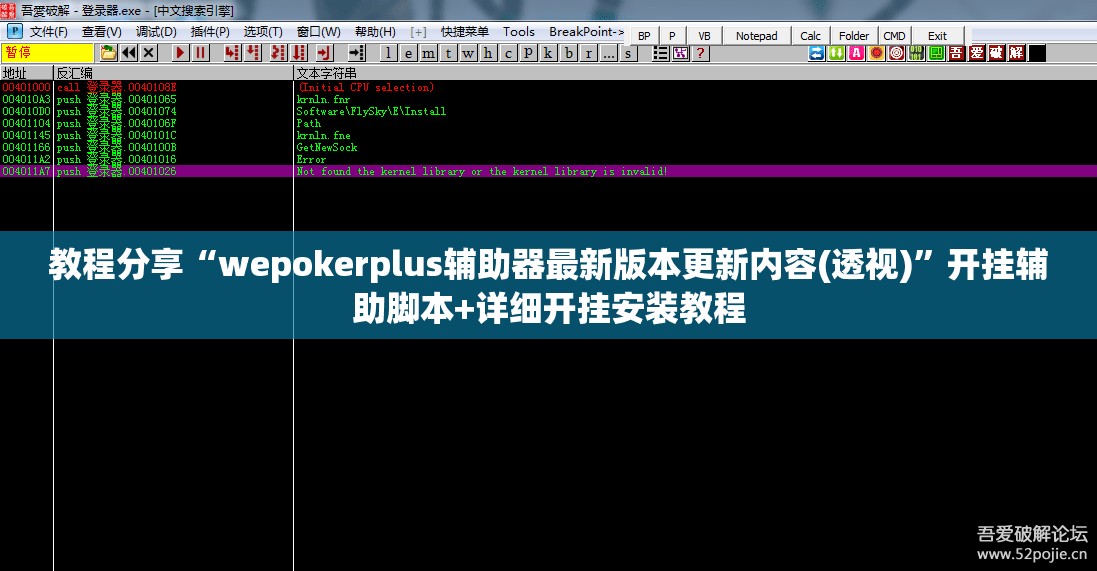The width and height of the screenshot is (1097, 571).
Task: Click the Open file folder icon
Action: pos(108,52)
